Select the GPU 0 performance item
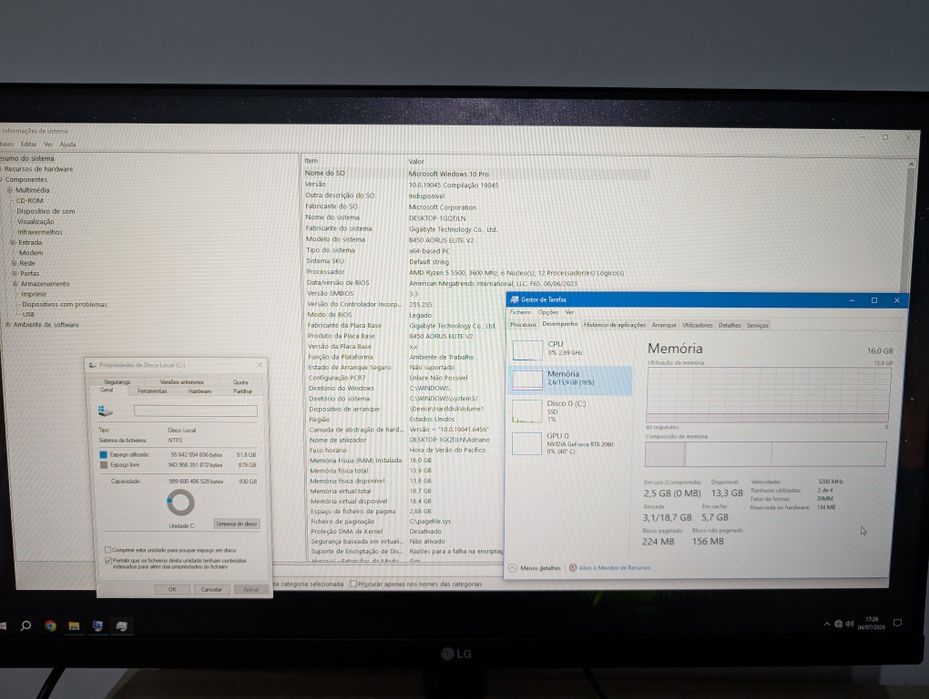This screenshot has width=929, height=699. click(x=570, y=443)
